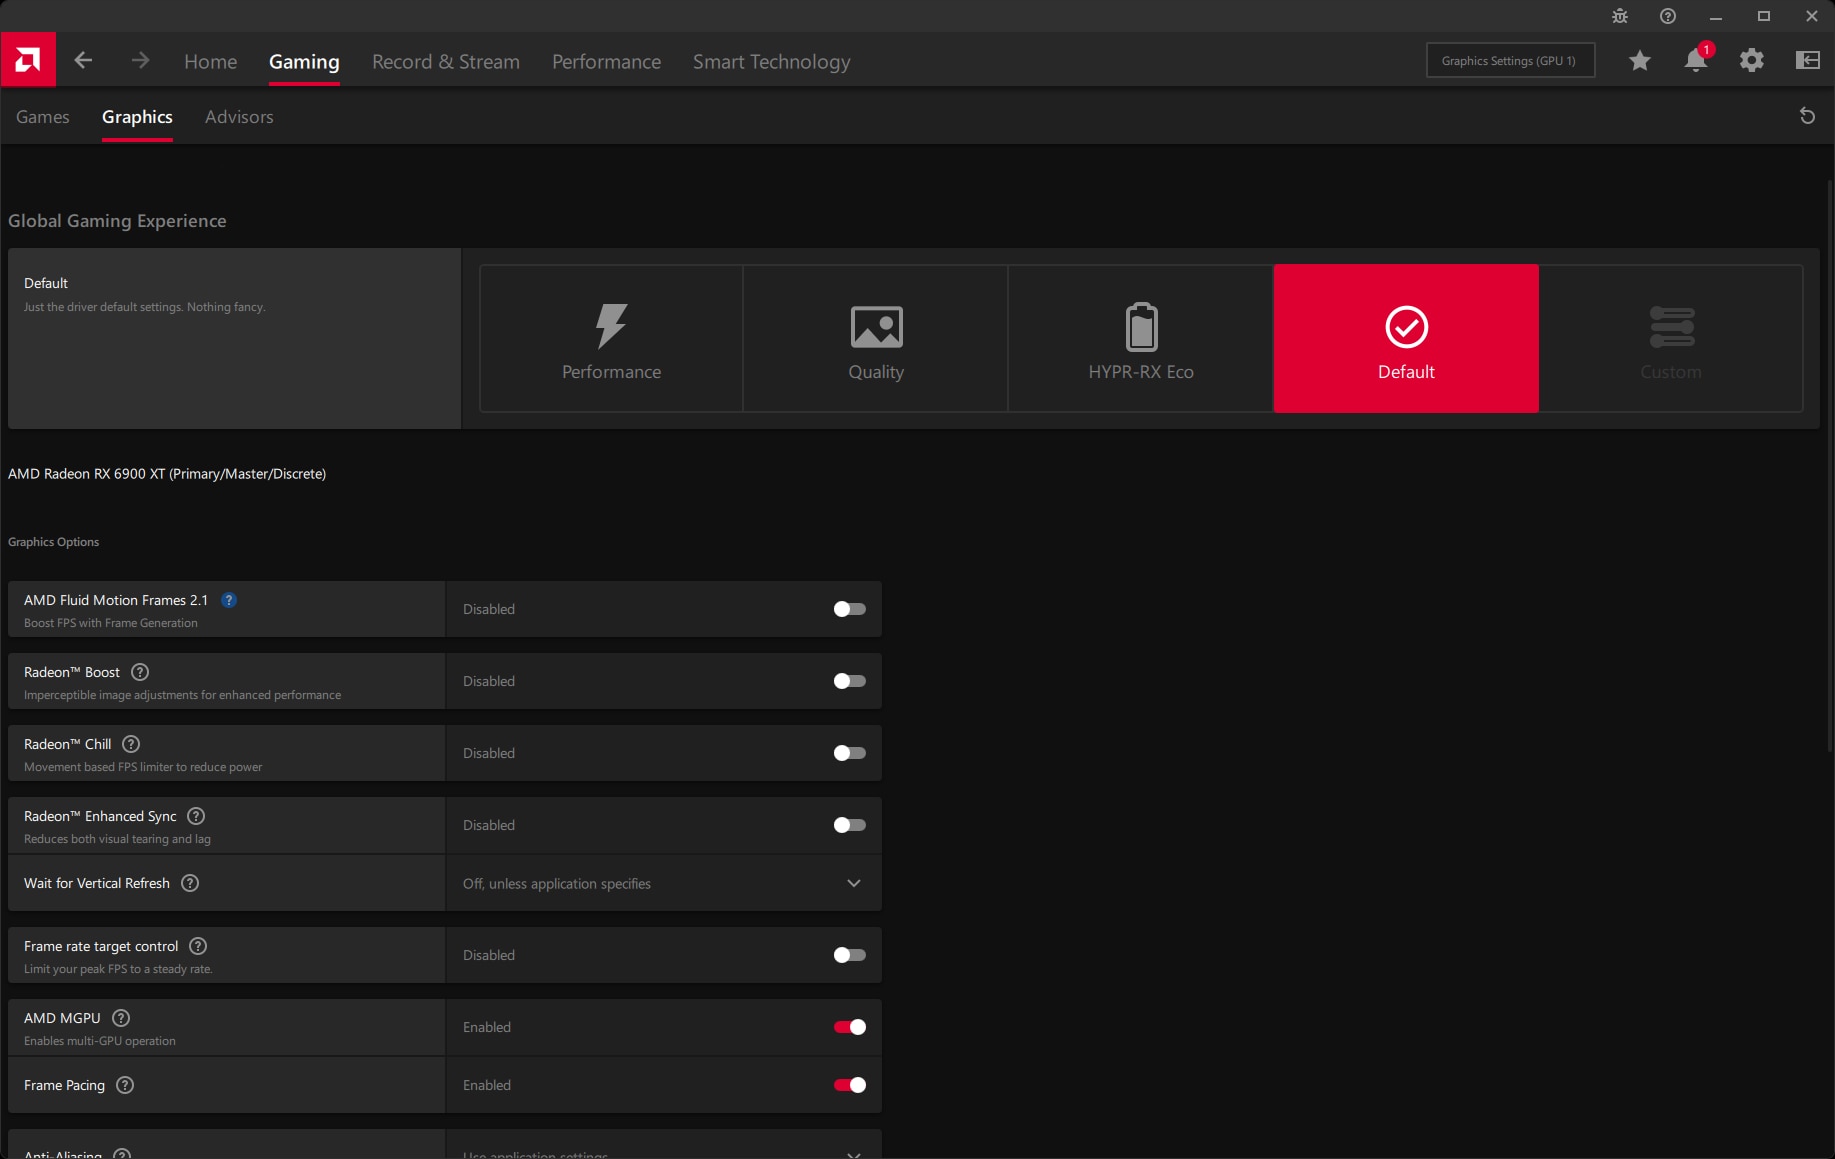
Task: Open help for Wait for Vertical Refresh
Action: tap(190, 883)
